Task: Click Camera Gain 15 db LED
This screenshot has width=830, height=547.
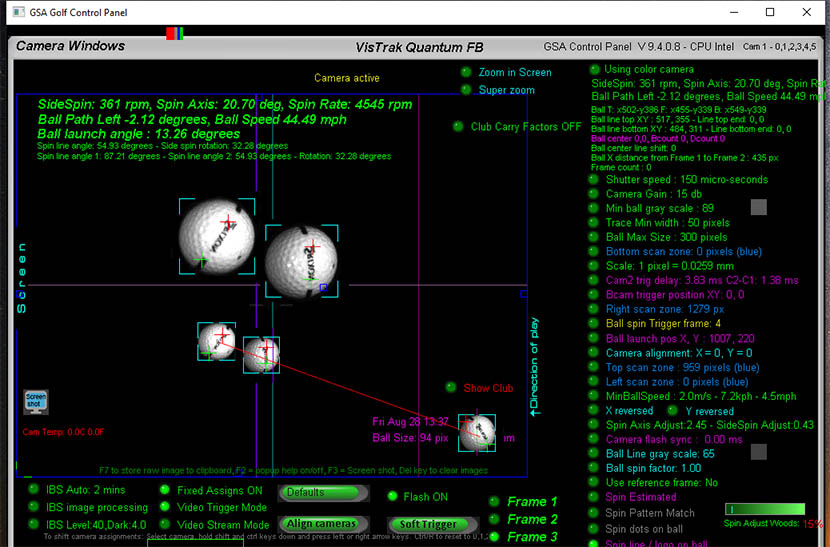Action: coord(594,194)
